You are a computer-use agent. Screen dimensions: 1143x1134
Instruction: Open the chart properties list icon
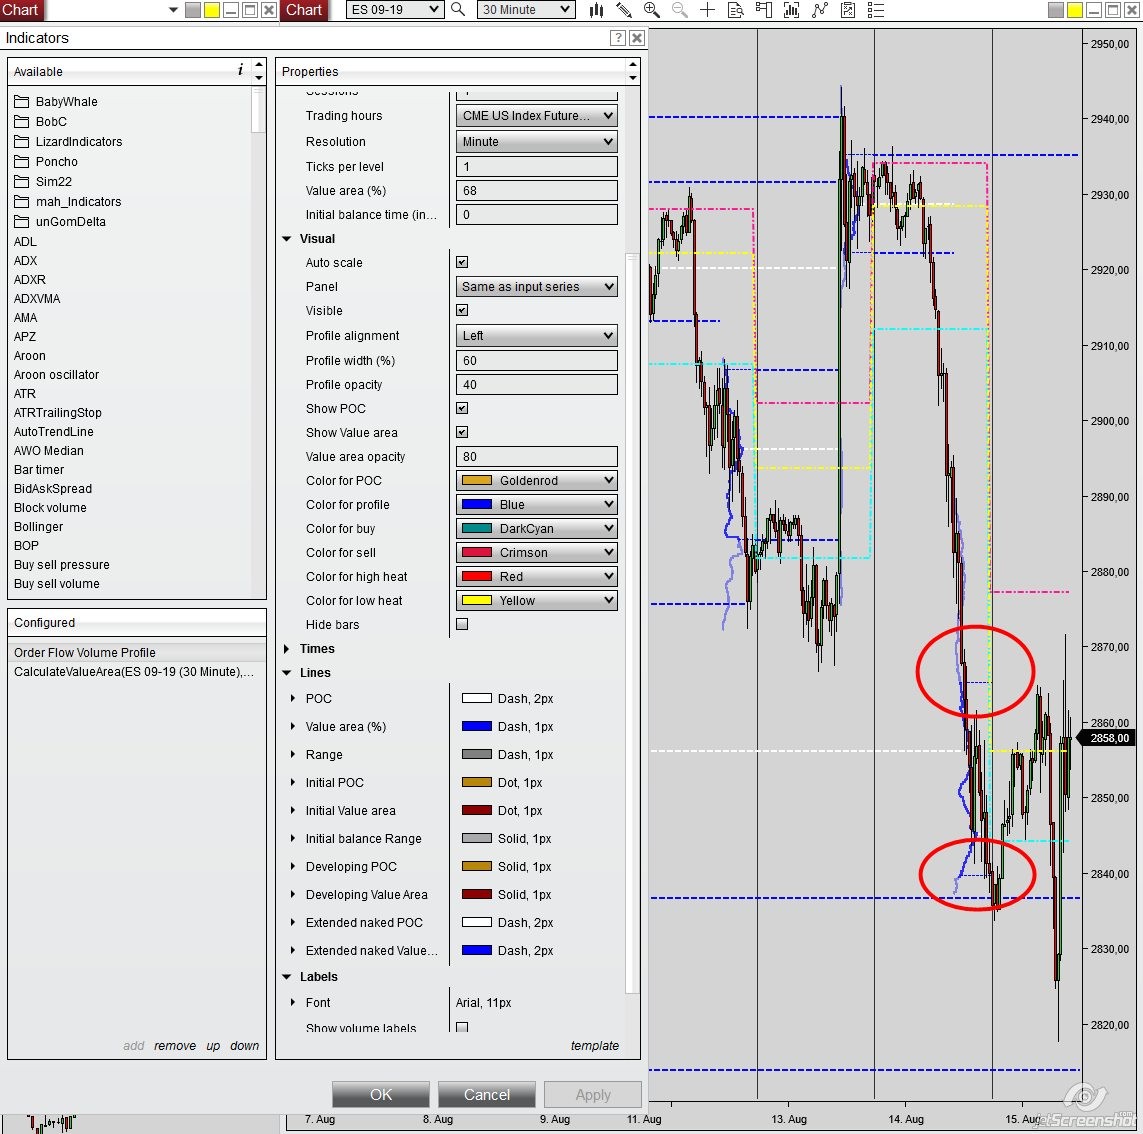[x=875, y=9]
